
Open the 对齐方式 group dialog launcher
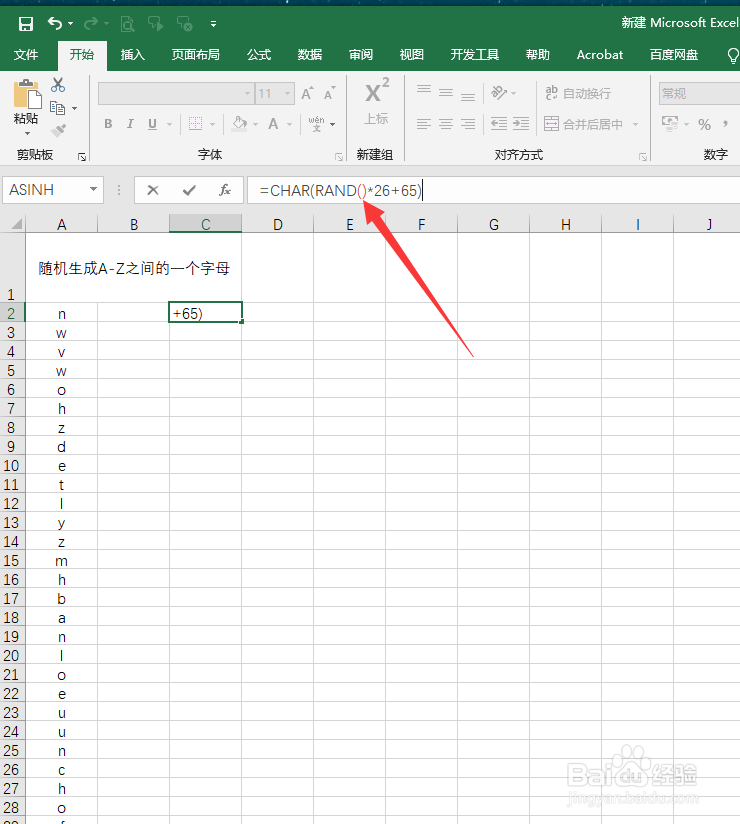(643, 157)
